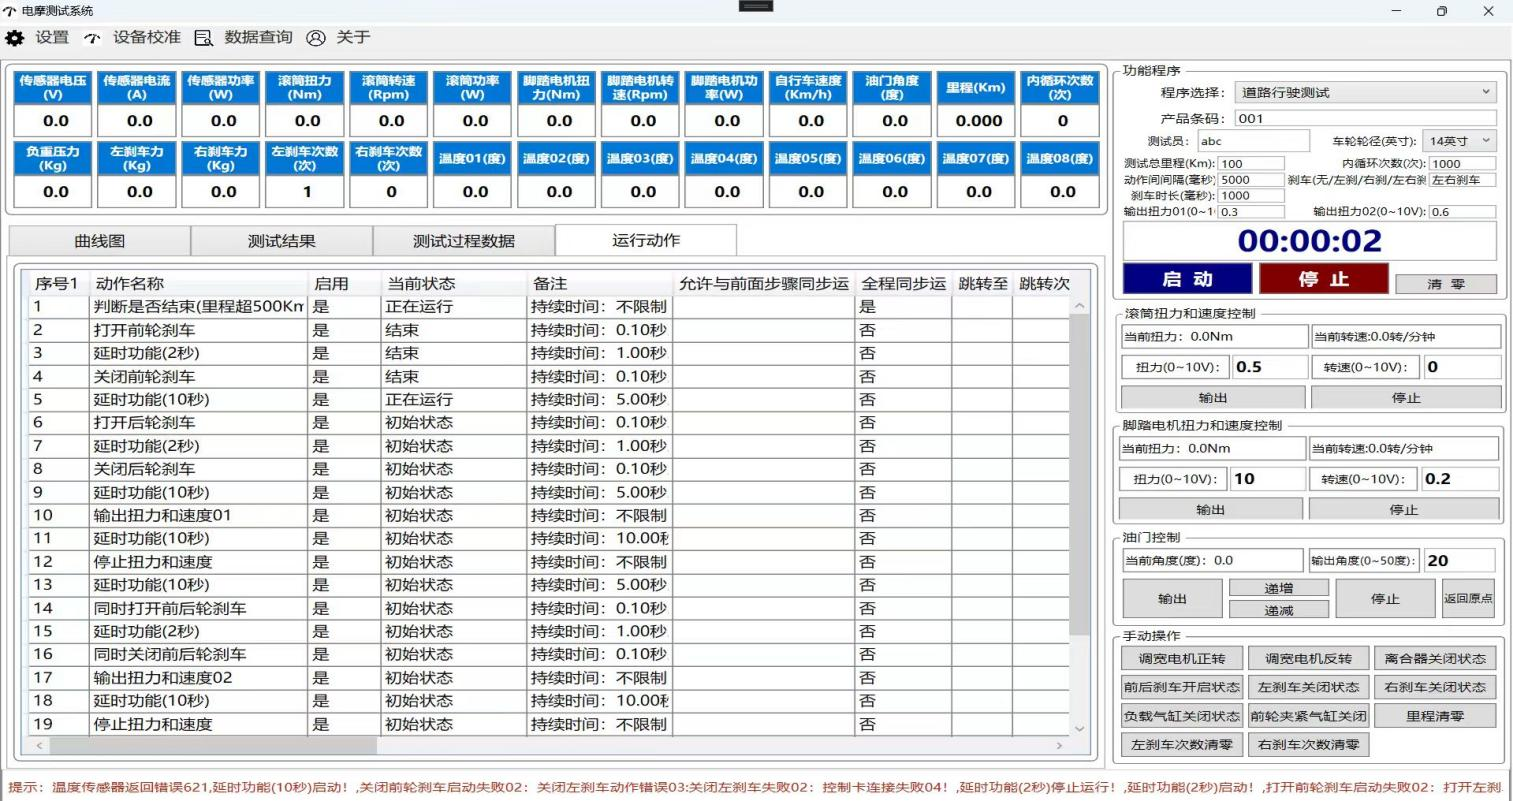Switch to the 曲线图 tab

click(100, 241)
